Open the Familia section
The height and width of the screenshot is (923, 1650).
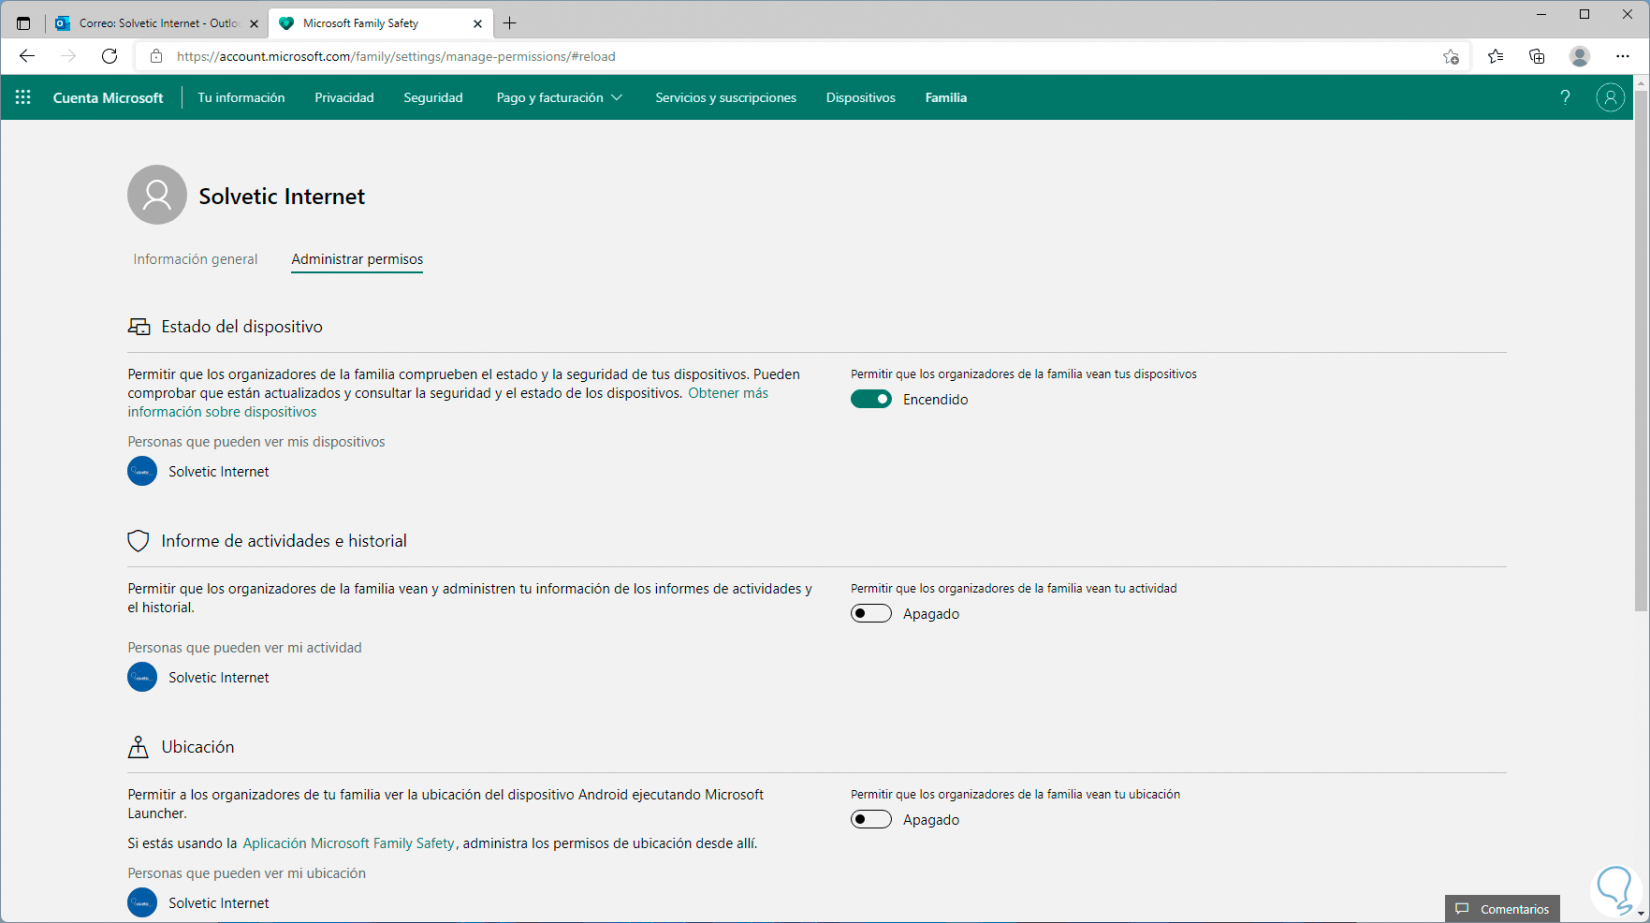point(946,97)
